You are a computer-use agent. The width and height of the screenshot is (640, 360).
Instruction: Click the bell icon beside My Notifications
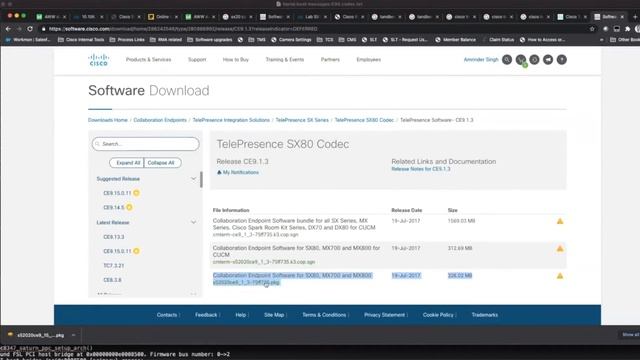tap(219, 173)
